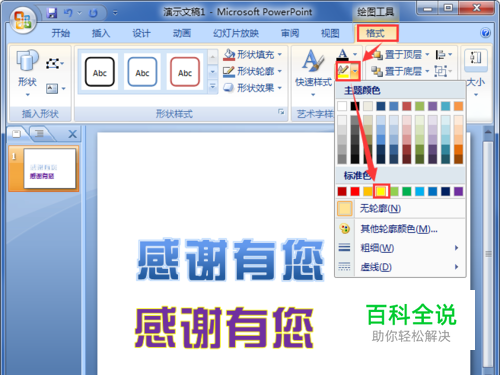Image resolution: width=500 pixels, height=375 pixels.
Task: Close the slides pane with X
Action: point(72,134)
